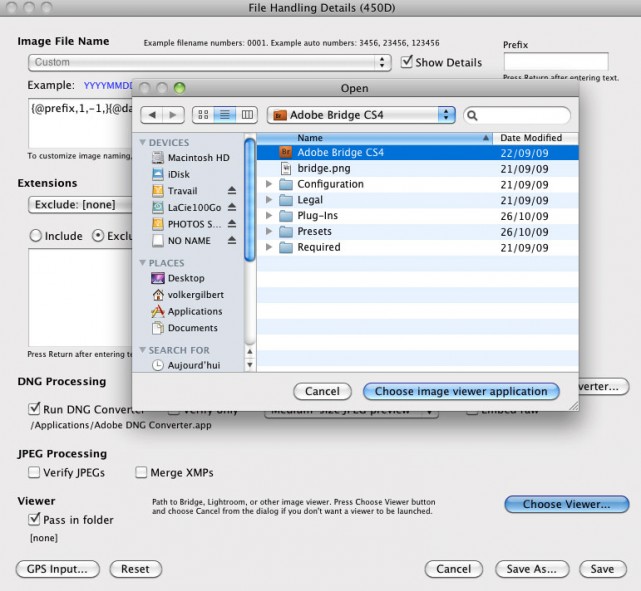Viewport: 641px width, 591px height.
Task: Select the bridge.png file
Action: tap(417, 168)
